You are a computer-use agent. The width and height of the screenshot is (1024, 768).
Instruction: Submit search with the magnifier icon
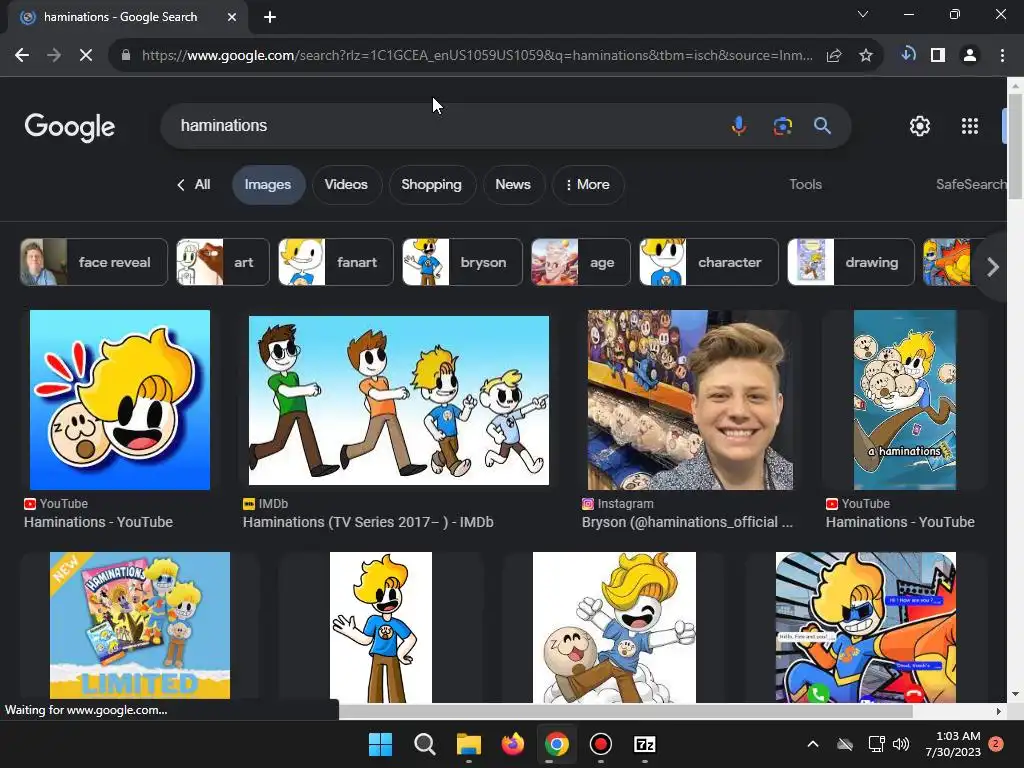coord(822,125)
